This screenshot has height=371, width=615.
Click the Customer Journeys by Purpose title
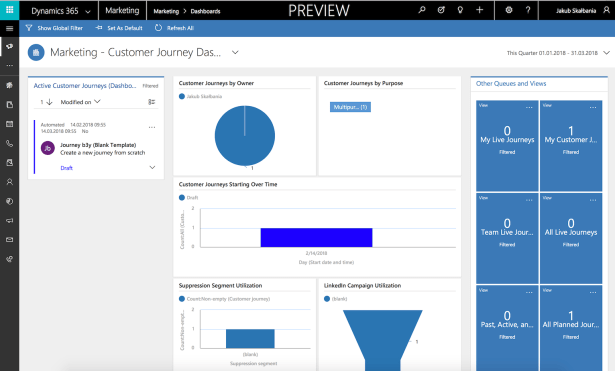pos(363,83)
